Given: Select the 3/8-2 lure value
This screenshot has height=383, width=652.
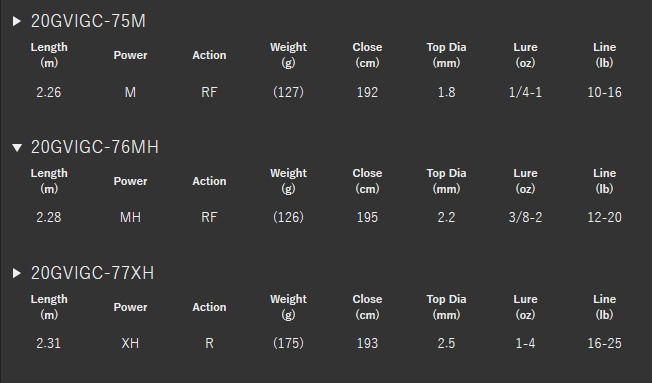Looking at the screenshot, I should coord(525,217).
